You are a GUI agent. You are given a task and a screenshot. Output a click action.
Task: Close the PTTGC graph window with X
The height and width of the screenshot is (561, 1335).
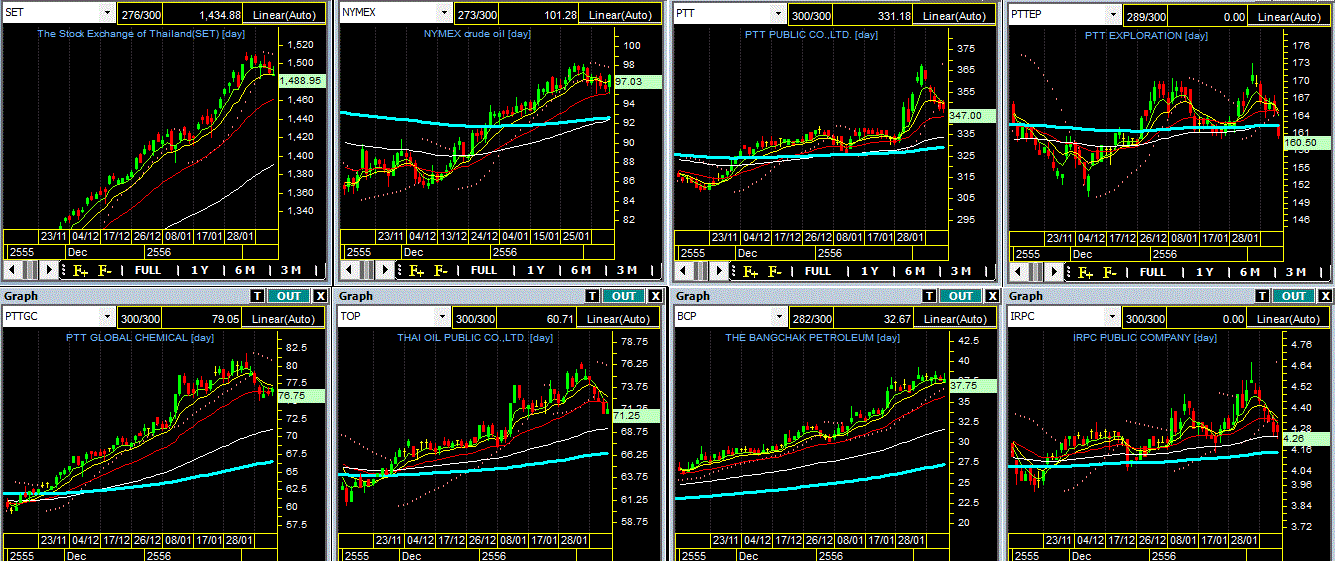pos(320,295)
